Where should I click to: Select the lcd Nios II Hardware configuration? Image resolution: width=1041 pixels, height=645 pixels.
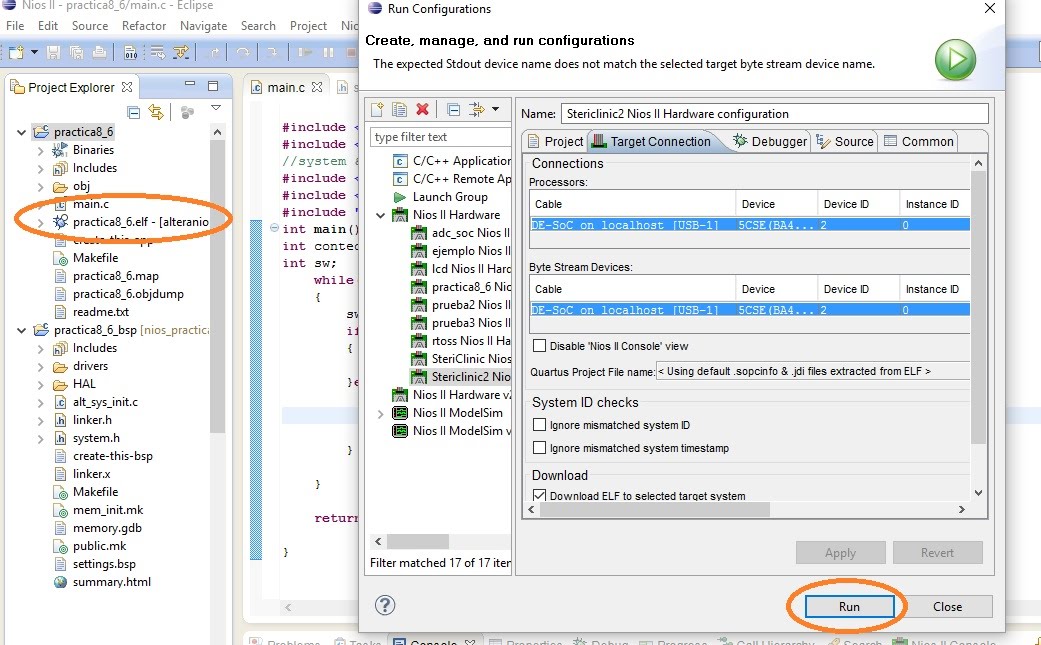(461, 269)
